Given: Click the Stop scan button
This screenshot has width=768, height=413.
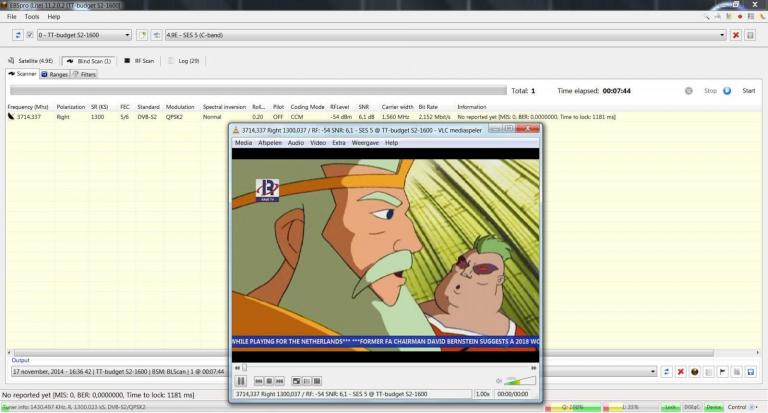Looking at the screenshot, I should coord(710,91).
